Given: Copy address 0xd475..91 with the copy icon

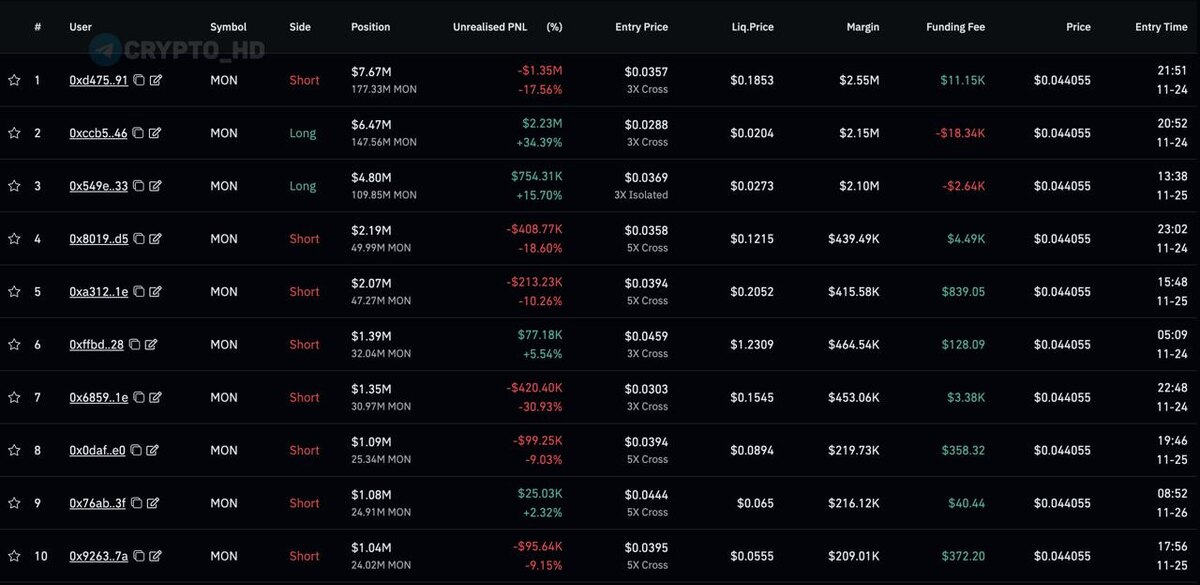Looking at the screenshot, I should click(138, 80).
